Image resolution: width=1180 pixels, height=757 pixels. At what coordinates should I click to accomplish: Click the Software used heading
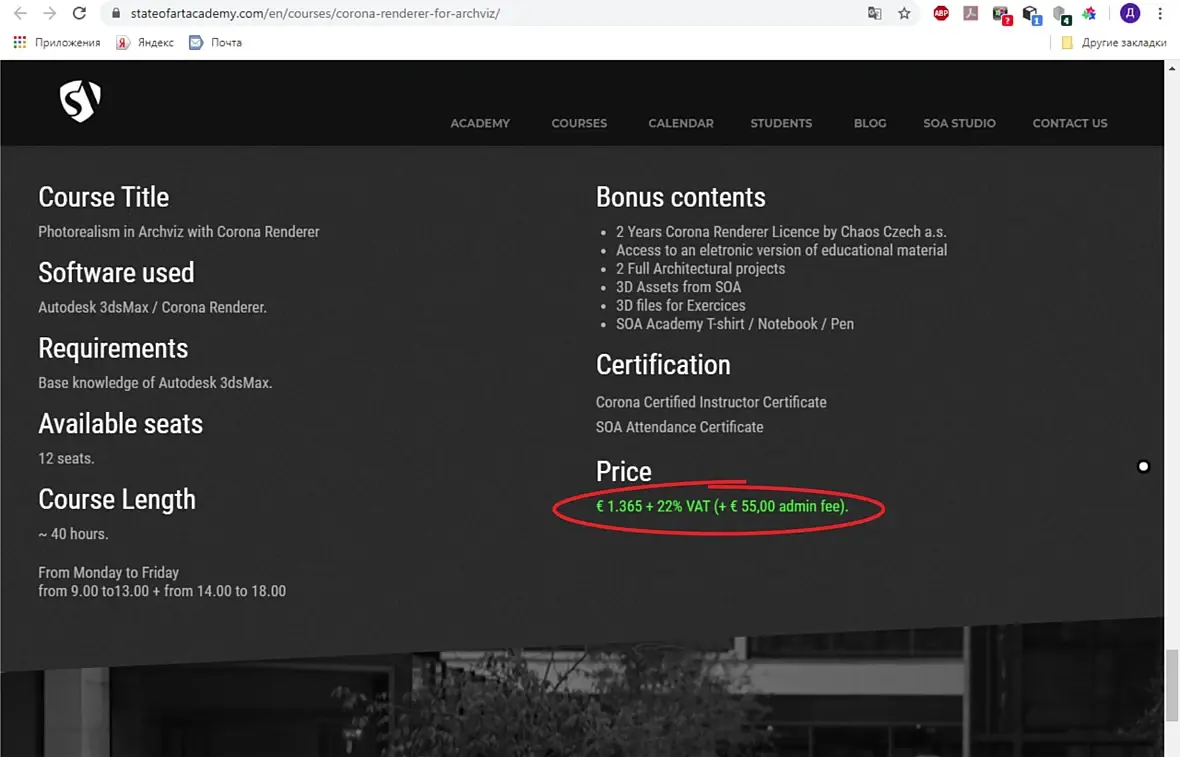click(116, 272)
